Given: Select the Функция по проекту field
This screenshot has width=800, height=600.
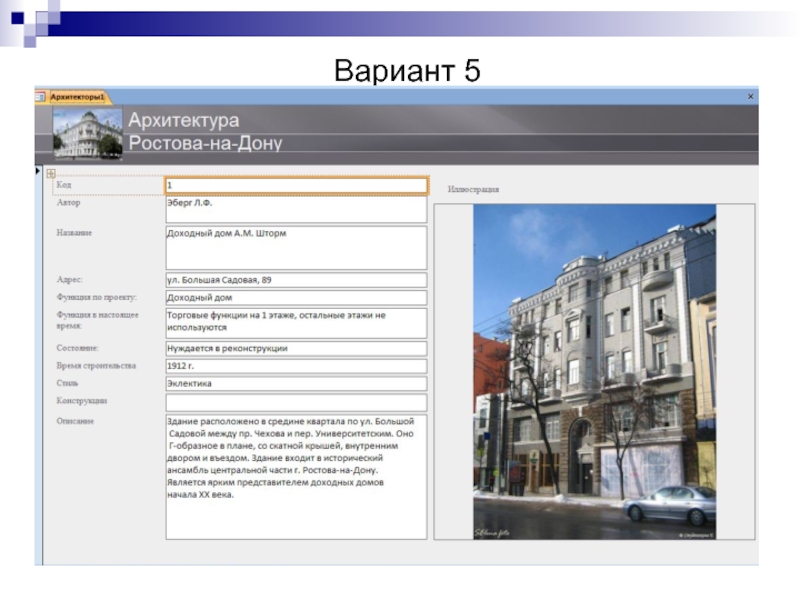Looking at the screenshot, I should [x=295, y=297].
